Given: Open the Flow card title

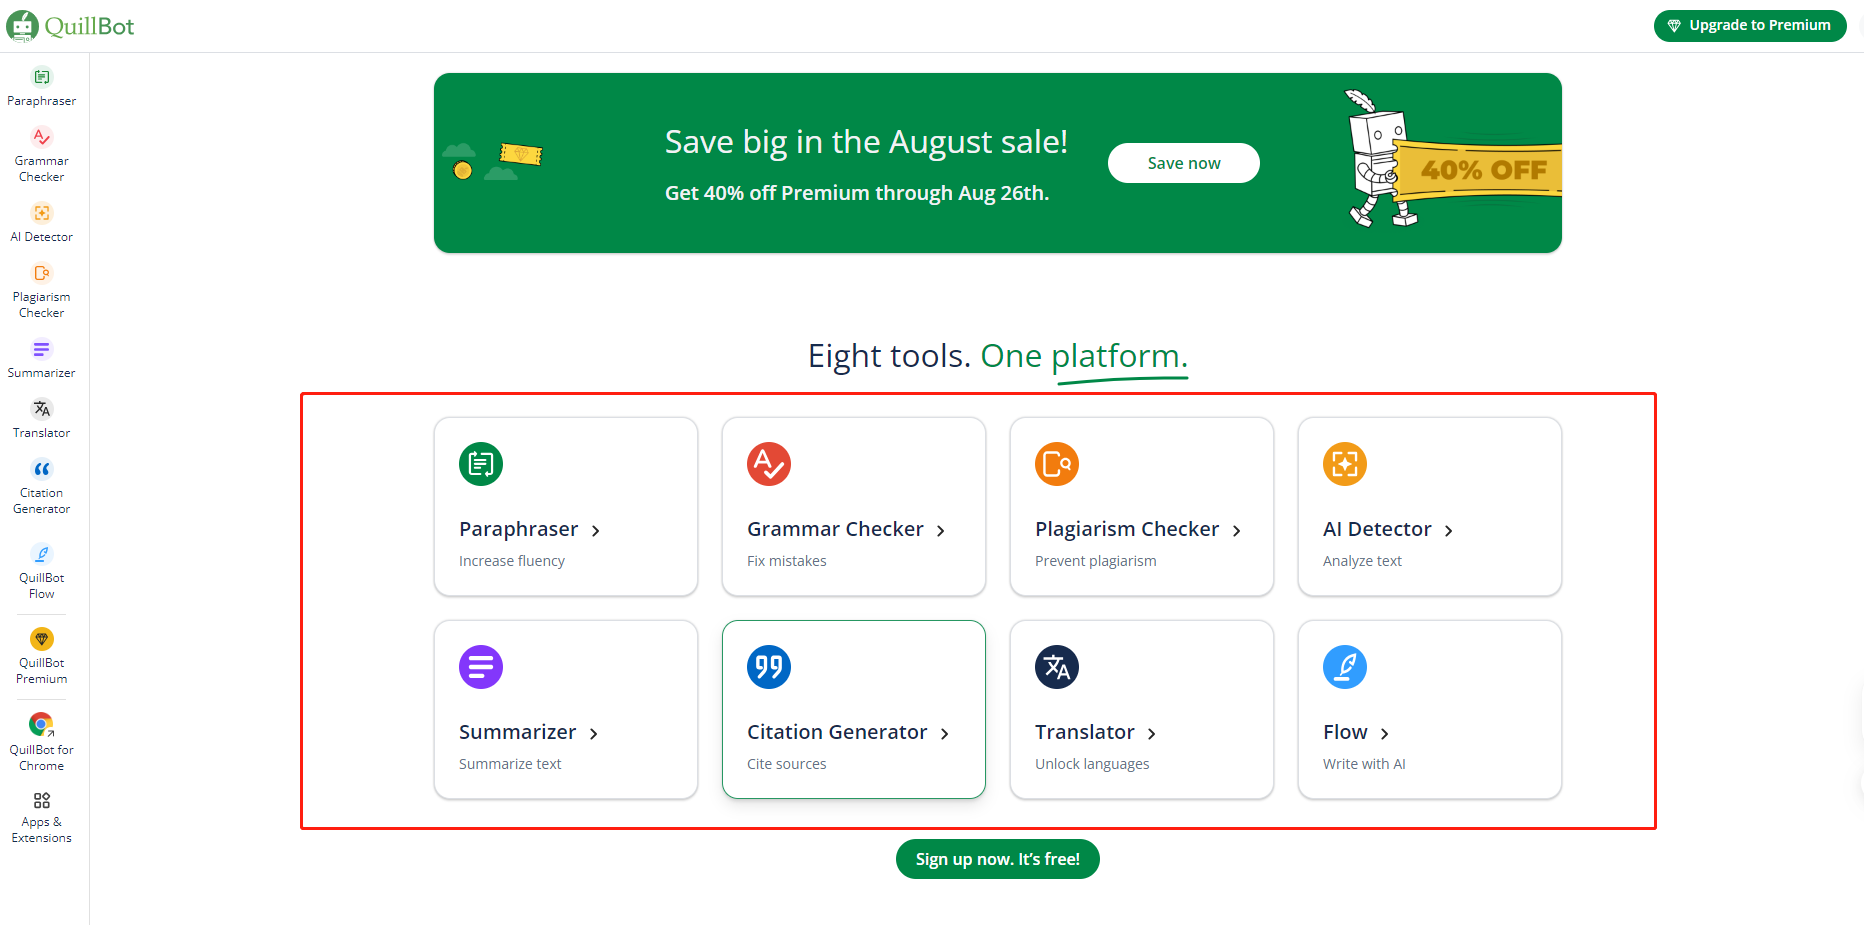Looking at the screenshot, I should pyautogui.click(x=1345, y=732).
